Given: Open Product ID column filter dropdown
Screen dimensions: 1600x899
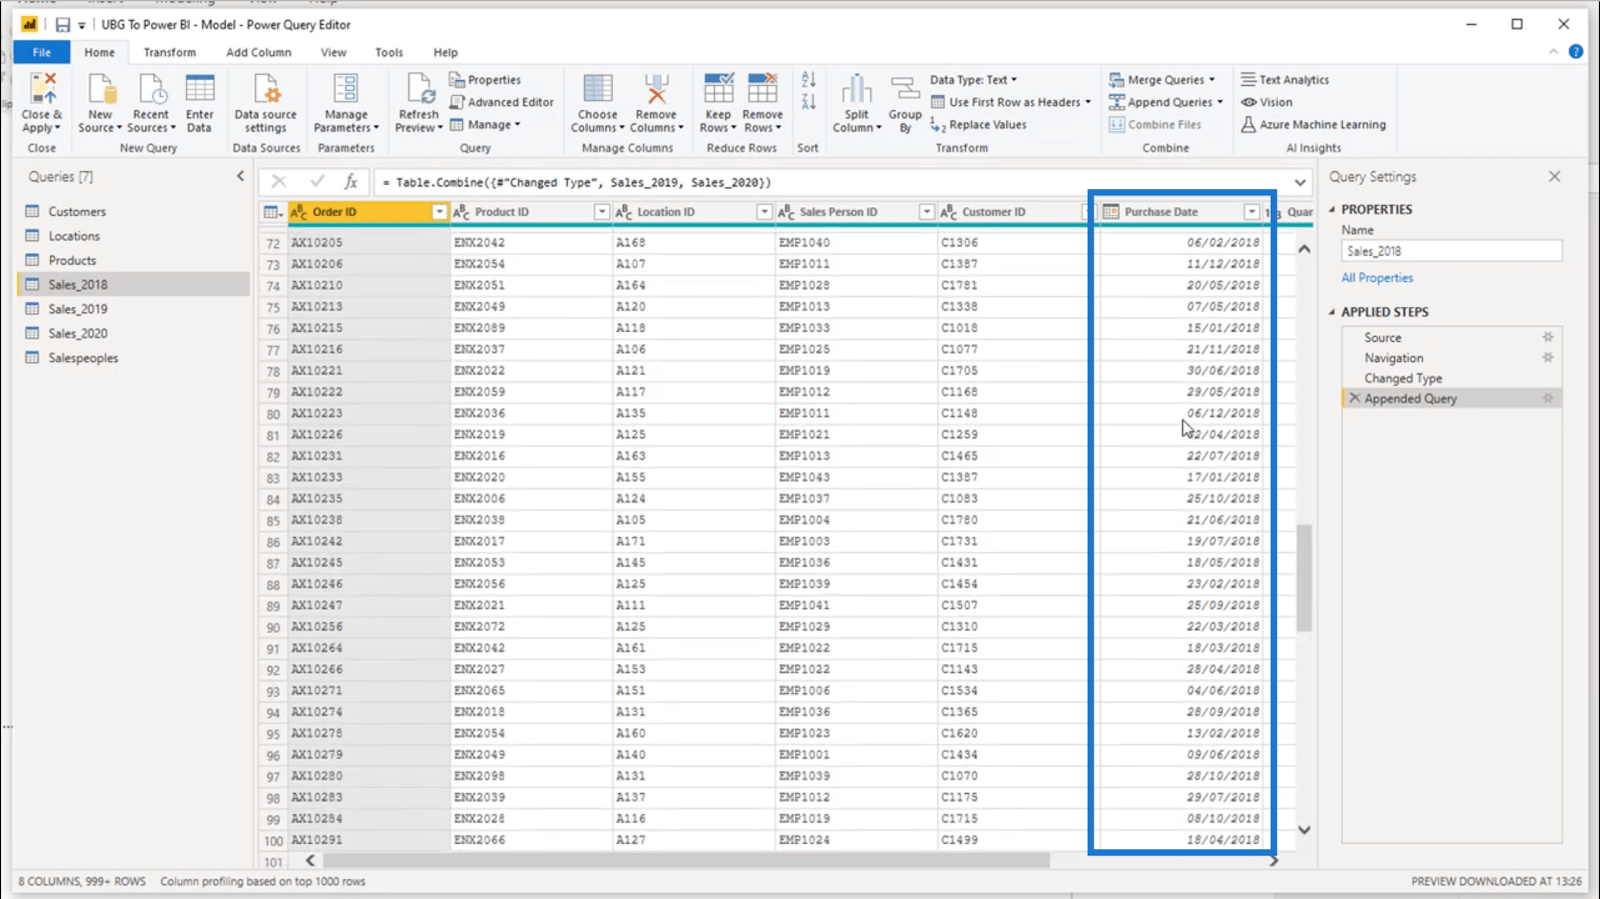Looking at the screenshot, I should coord(602,212).
